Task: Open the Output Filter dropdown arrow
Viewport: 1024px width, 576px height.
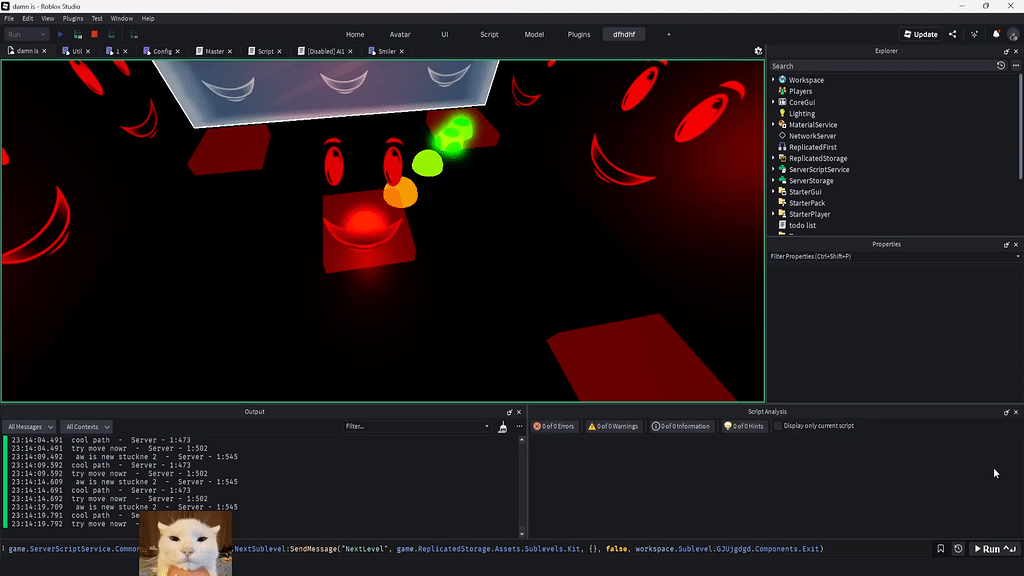Action: (487, 426)
